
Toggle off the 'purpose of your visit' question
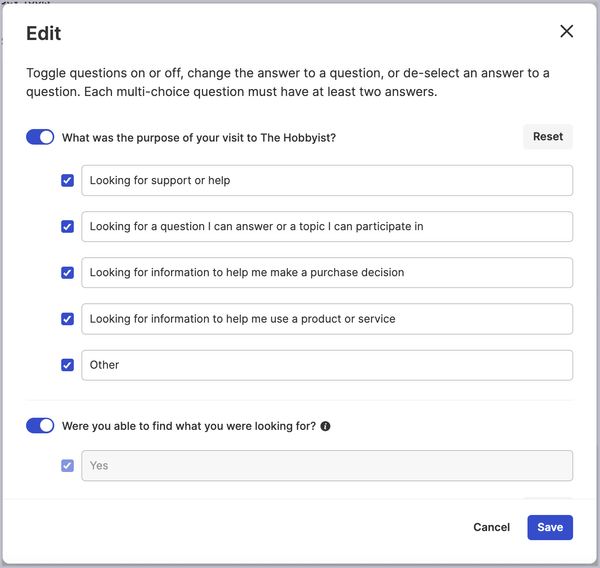tap(40, 137)
